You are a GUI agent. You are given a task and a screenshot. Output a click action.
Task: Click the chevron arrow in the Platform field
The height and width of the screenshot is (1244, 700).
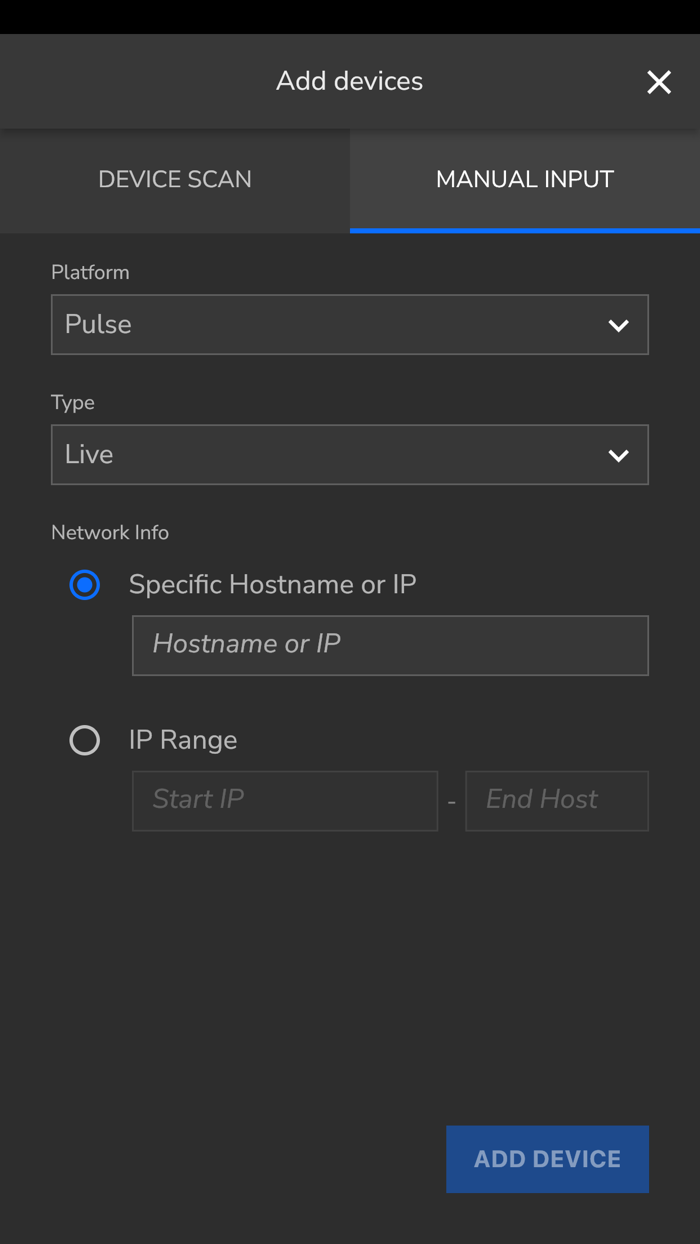click(619, 325)
